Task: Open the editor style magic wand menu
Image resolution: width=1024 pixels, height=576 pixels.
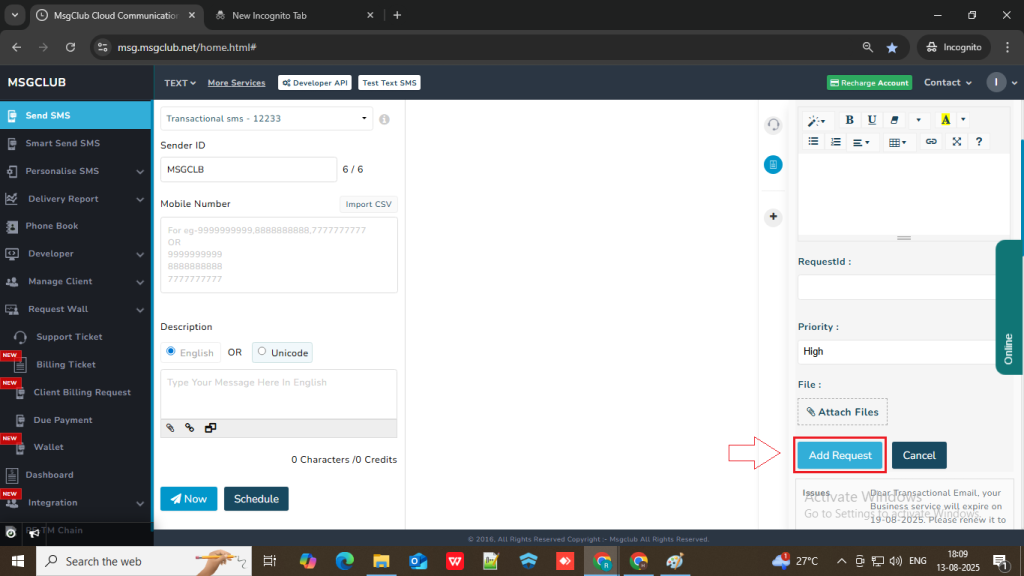Action: 816,120
